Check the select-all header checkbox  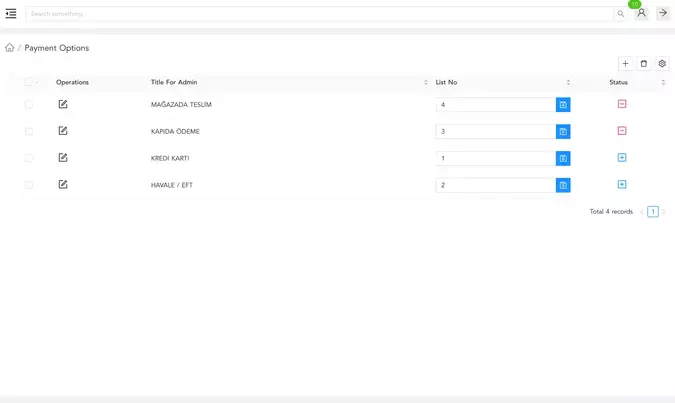click(x=28, y=82)
